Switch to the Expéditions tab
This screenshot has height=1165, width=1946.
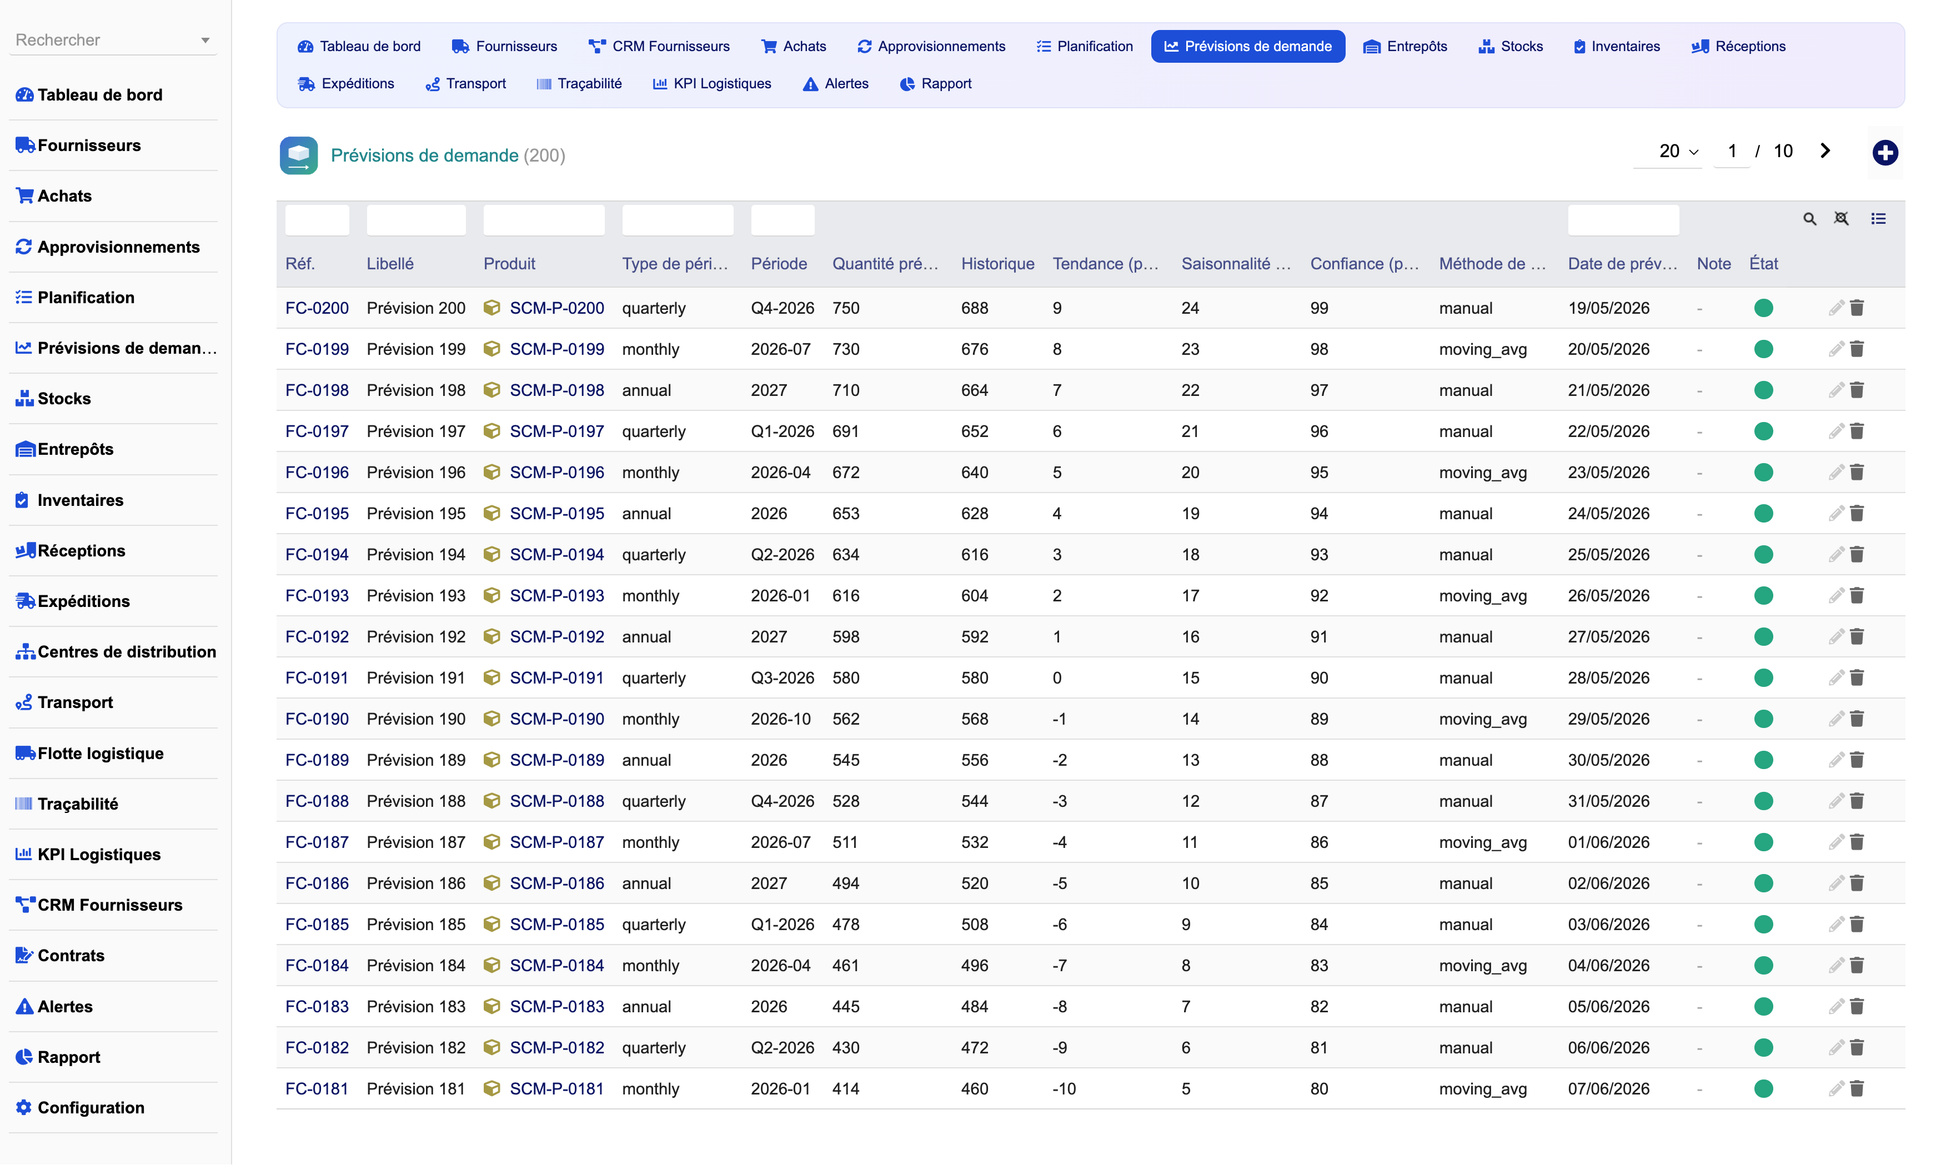tap(346, 84)
